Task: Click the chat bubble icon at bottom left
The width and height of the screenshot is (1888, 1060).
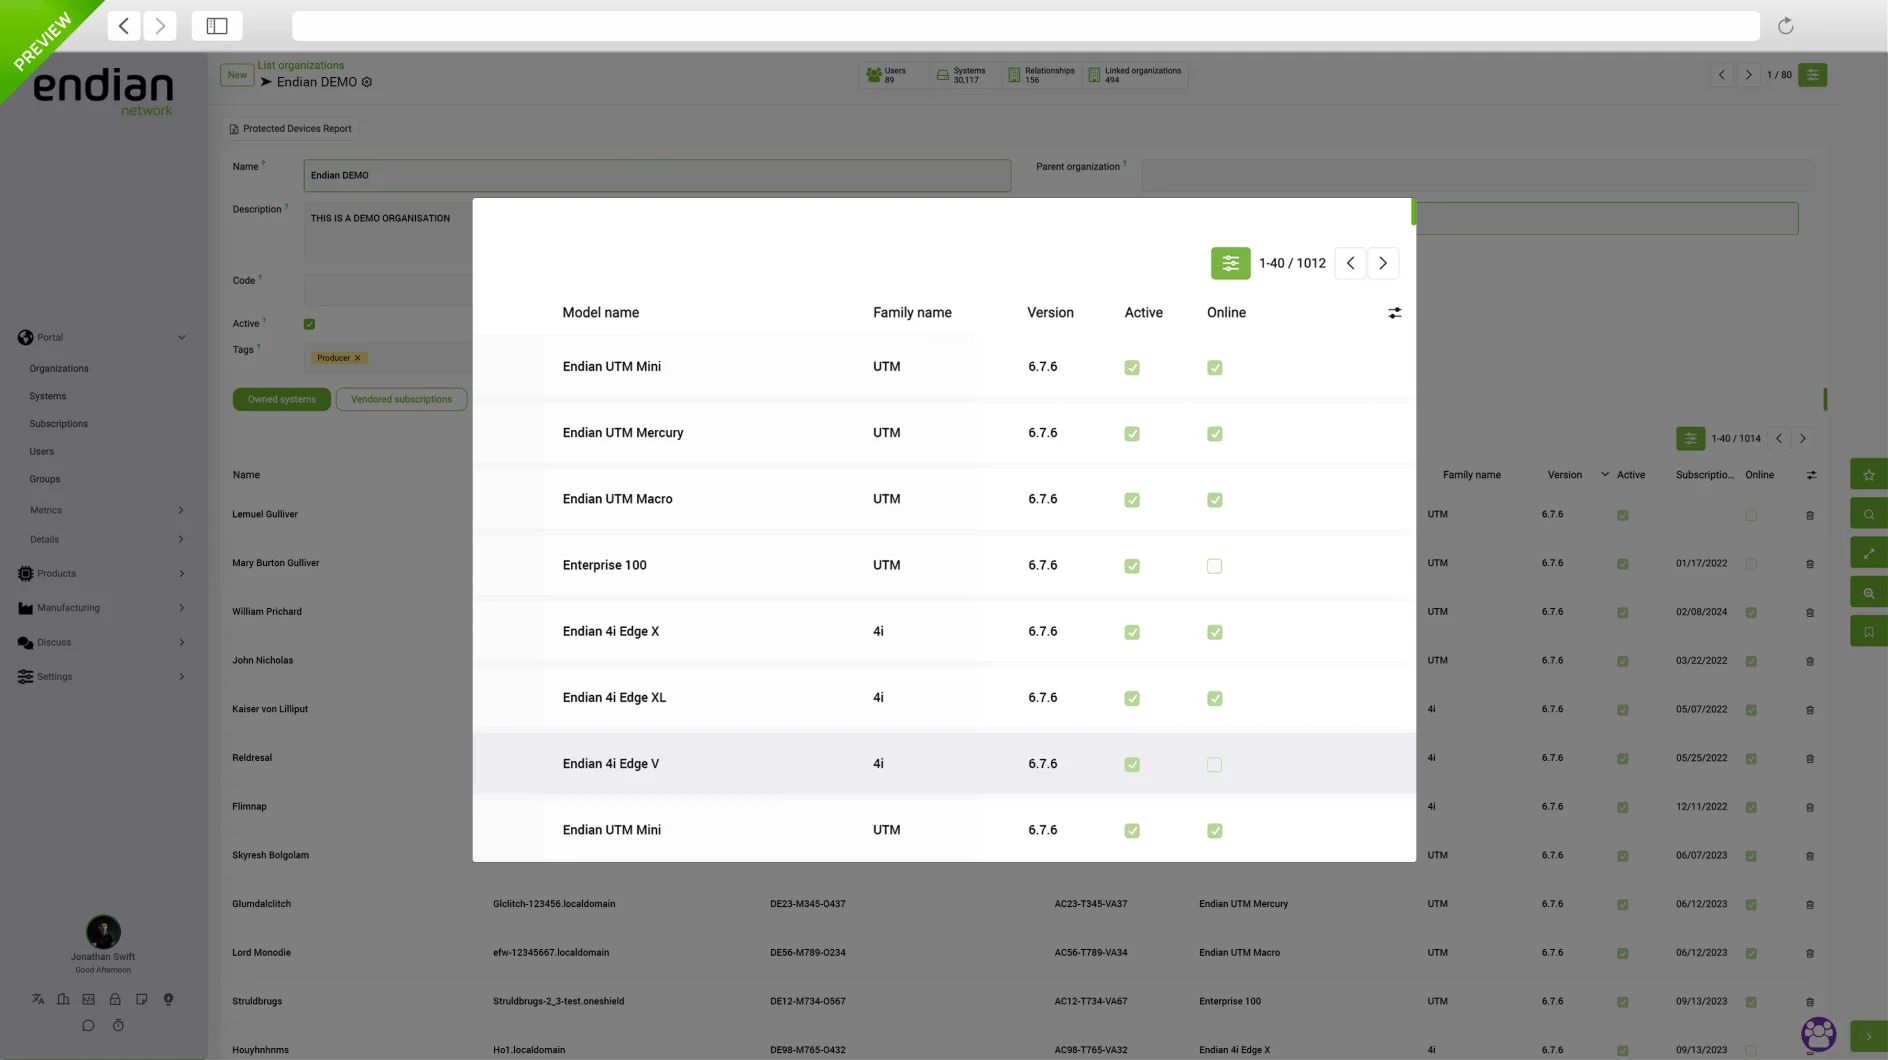Action: 88,1025
